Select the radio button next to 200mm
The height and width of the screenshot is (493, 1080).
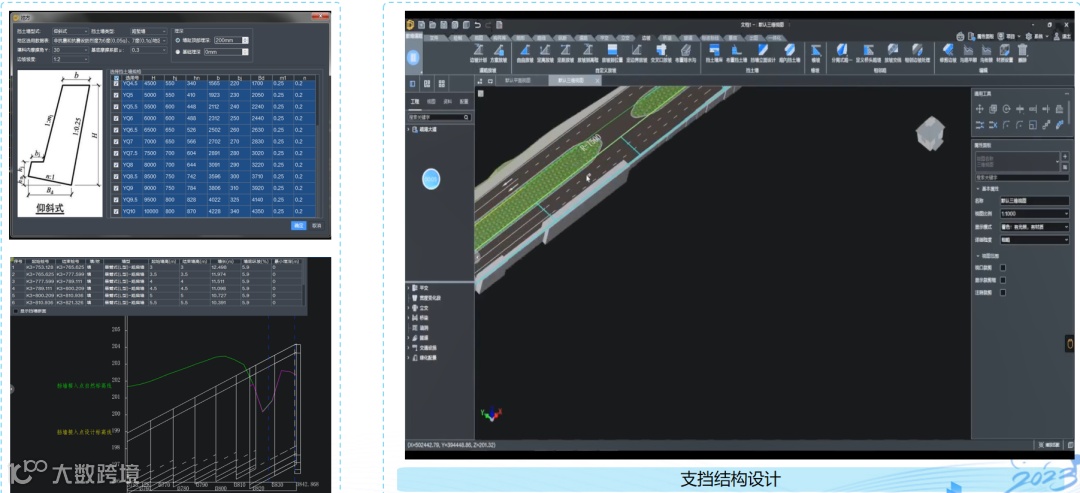click(x=178, y=41)
